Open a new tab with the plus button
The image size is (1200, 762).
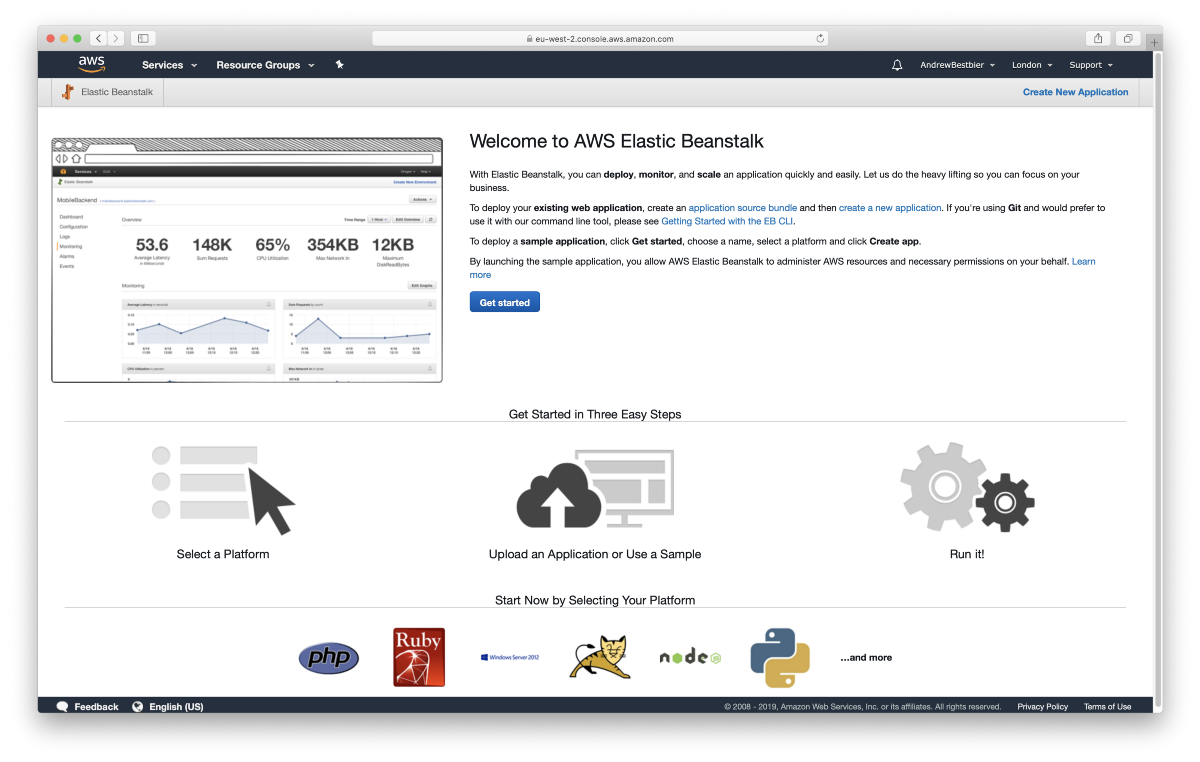[x=1155, y=42]
